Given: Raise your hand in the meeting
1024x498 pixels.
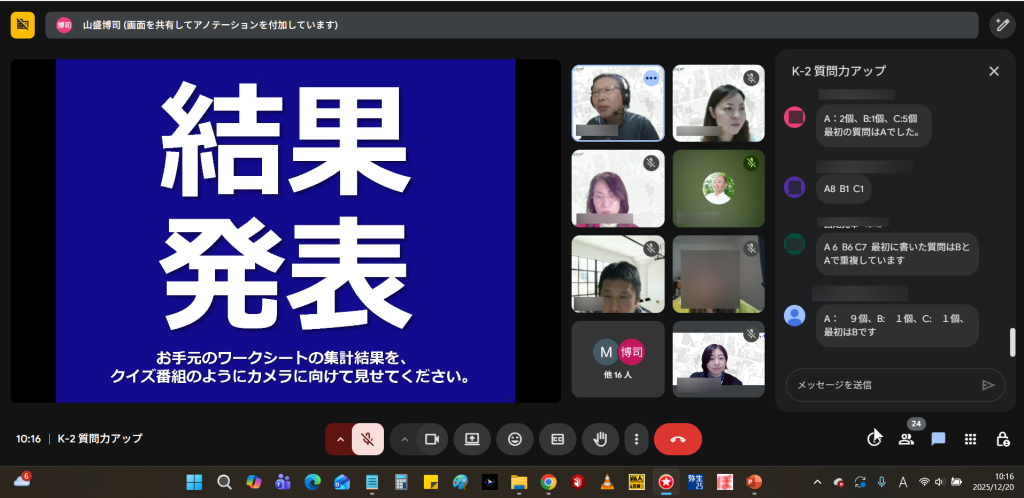Looking at the screenshot, I should click(600, 439).
